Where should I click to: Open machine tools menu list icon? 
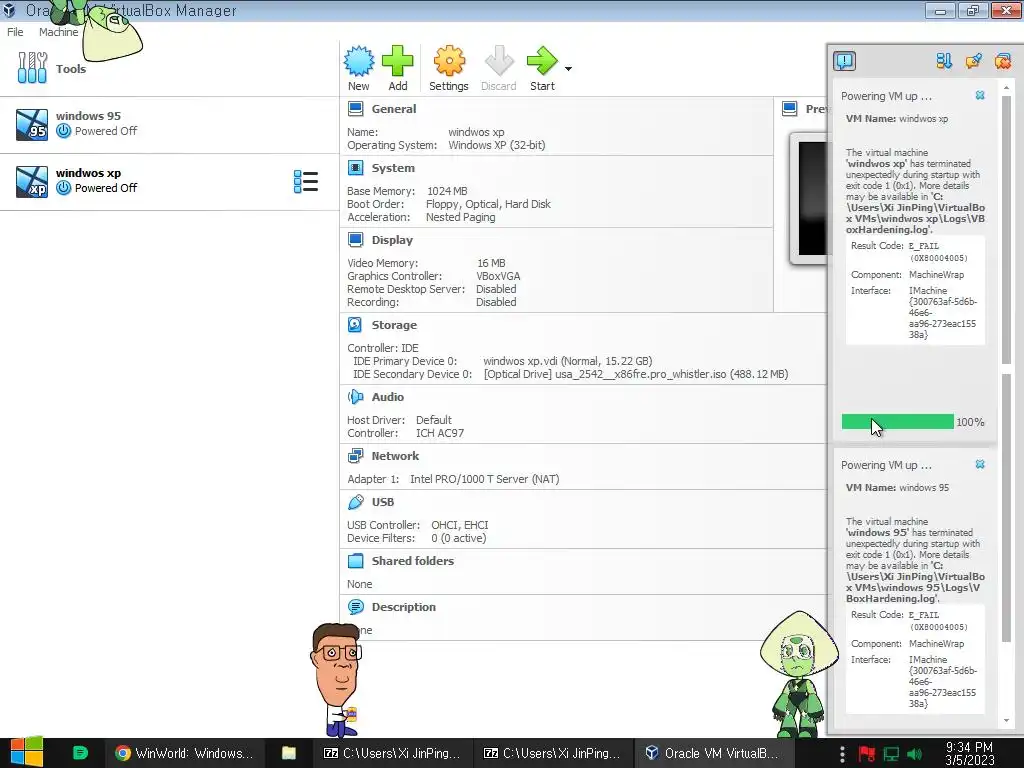(306, 182)
